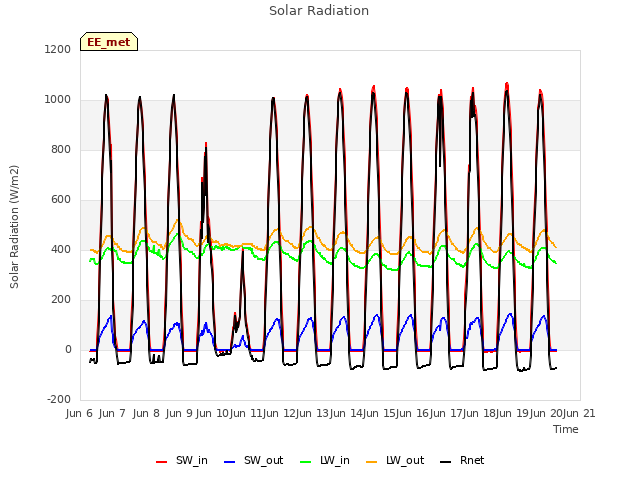Image resolution: width=640 pixels, height=480 pixels.
Task: Click the Solar Radiation chart title
Action: click(x=319, y=11)
